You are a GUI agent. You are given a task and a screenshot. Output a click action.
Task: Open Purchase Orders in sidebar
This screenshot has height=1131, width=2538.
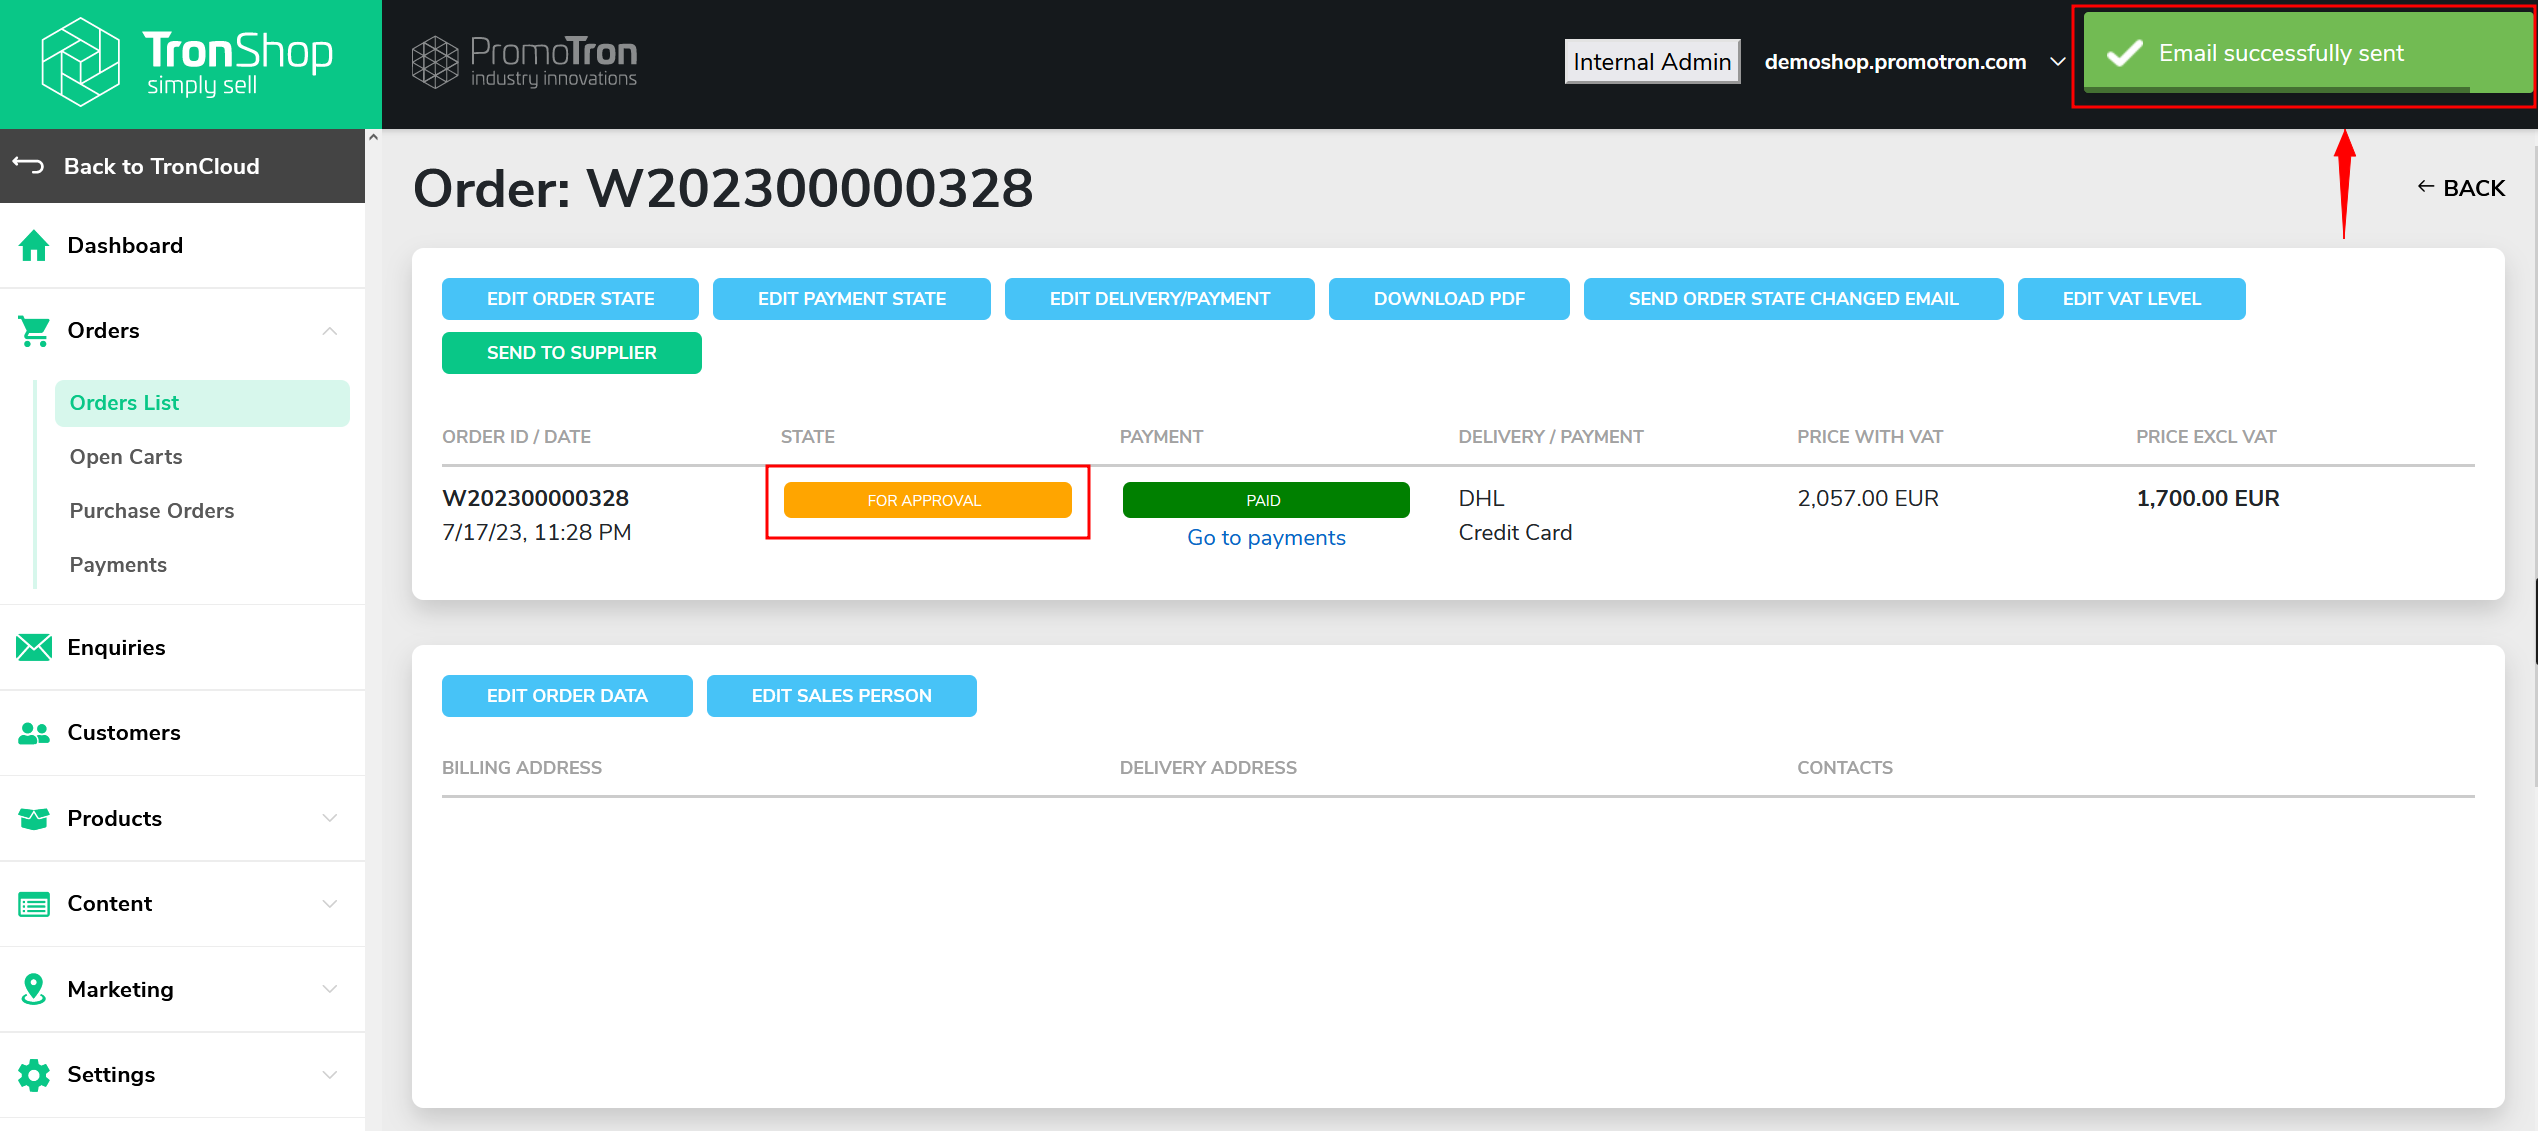152,511
